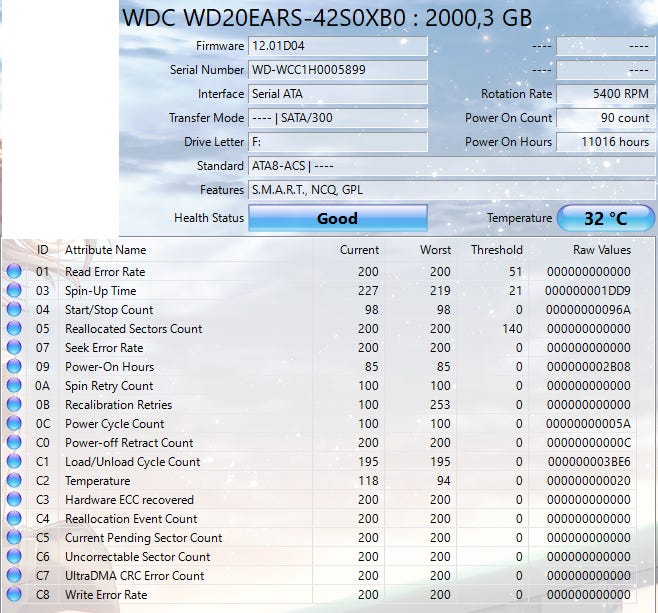Screen dimensions: 658x613
Task: Click status icon for Start/Stop Count
Action: [x=14, y=309]
